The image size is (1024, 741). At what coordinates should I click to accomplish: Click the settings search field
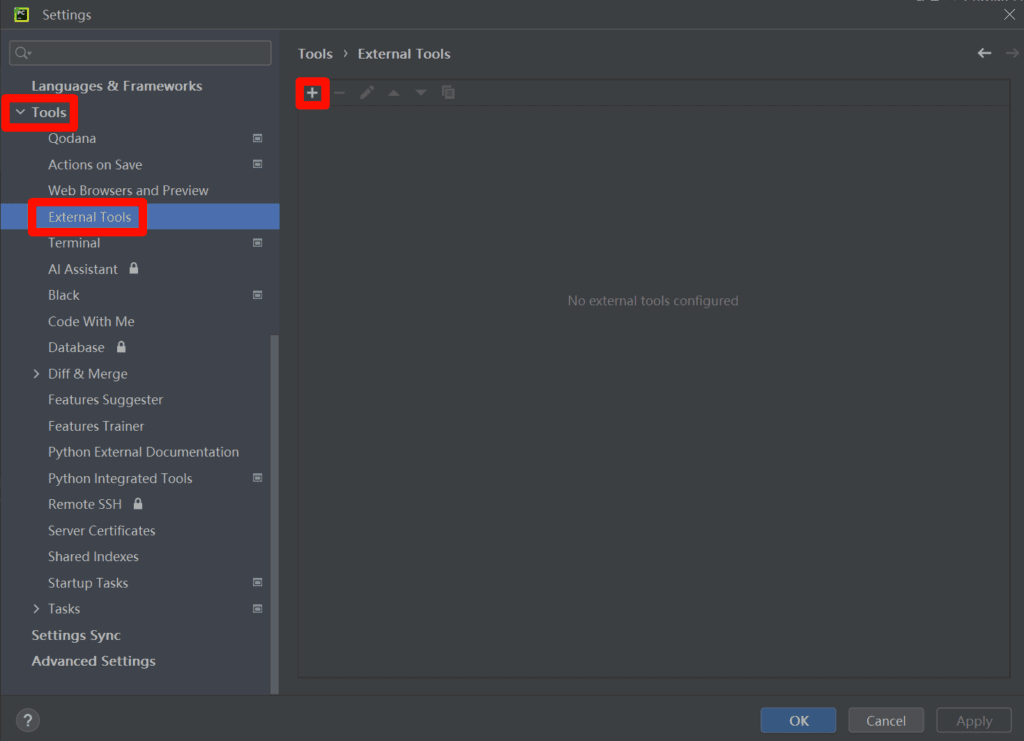click(140, 53)
